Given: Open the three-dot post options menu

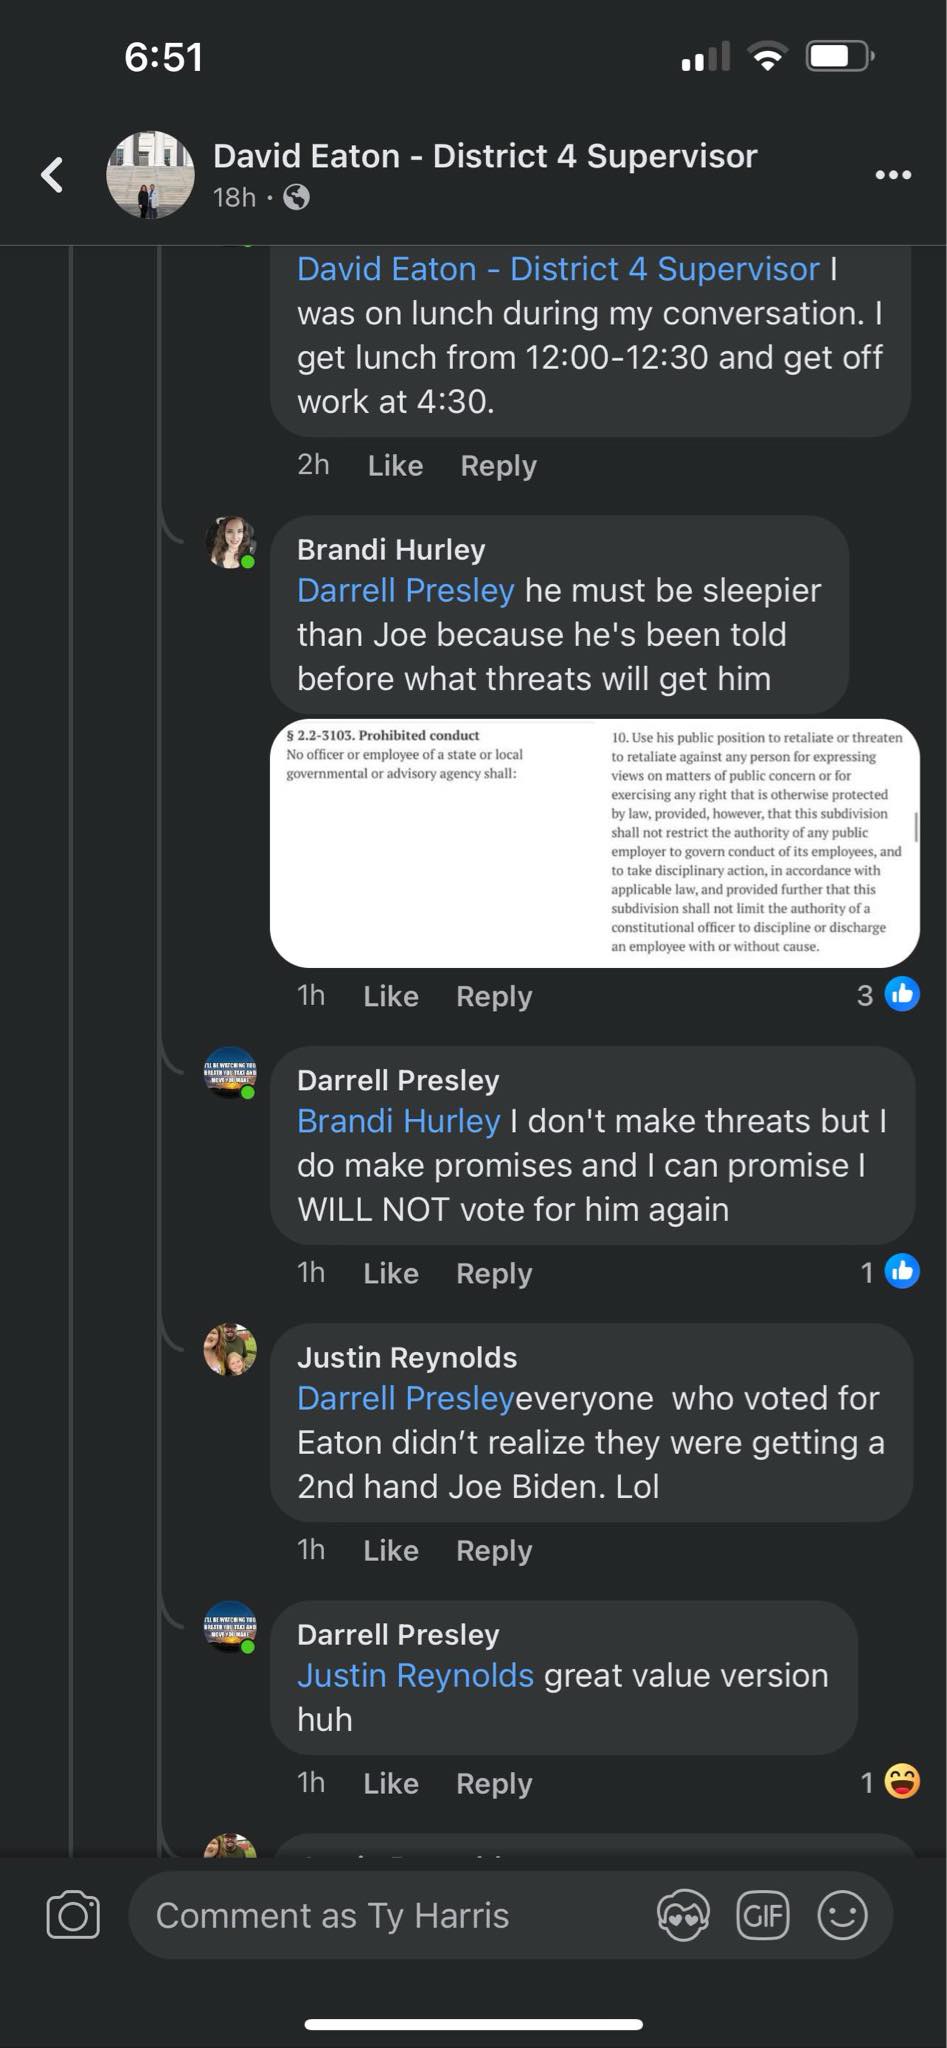Looking at the screenshot, I should coord(892,175).
